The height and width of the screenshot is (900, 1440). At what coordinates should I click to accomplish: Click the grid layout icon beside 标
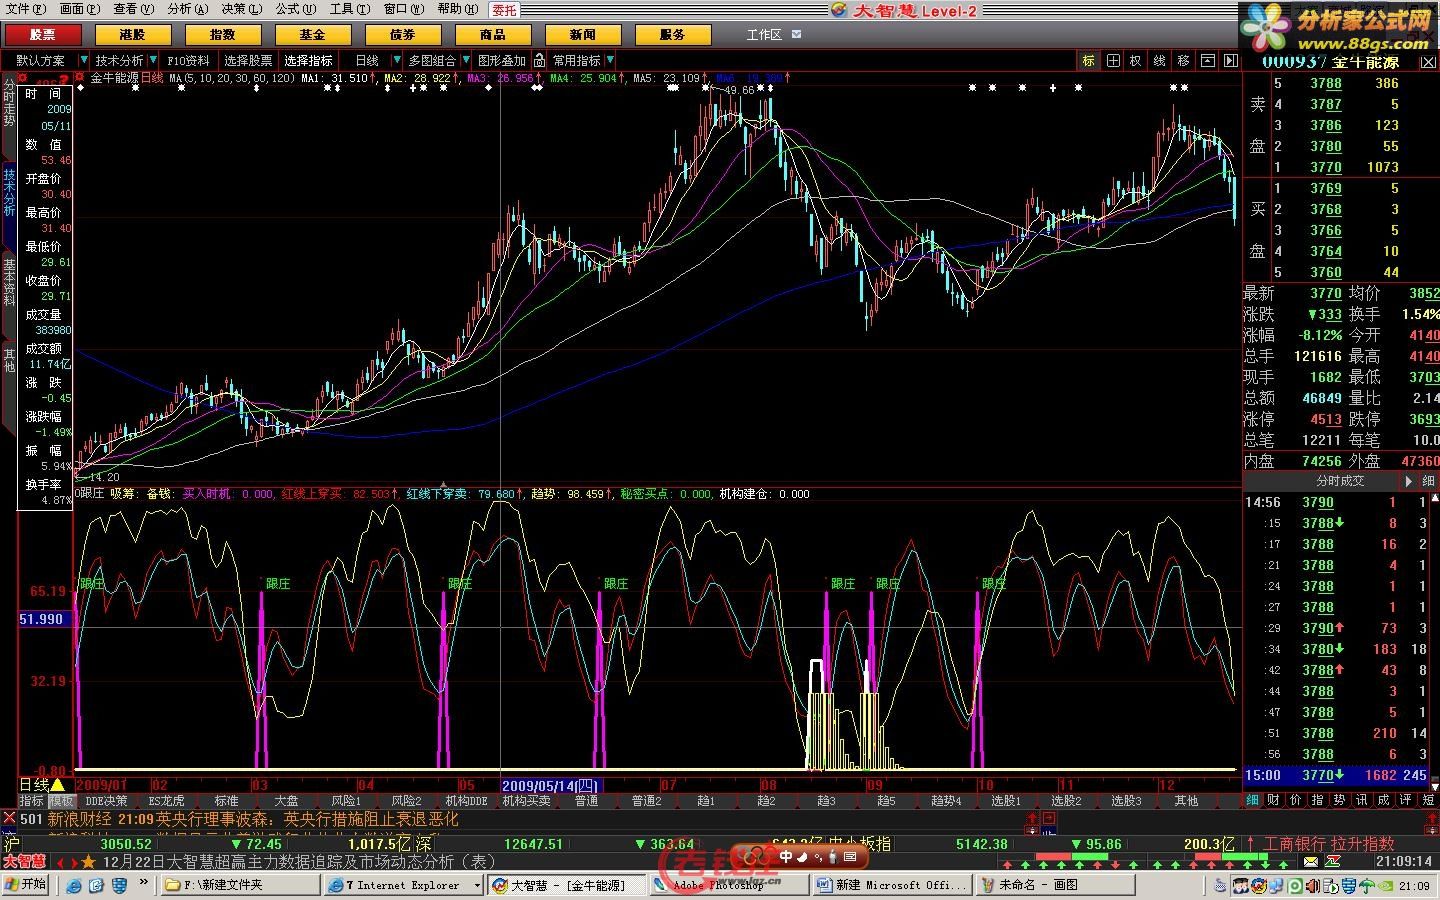pos(1113,61)
